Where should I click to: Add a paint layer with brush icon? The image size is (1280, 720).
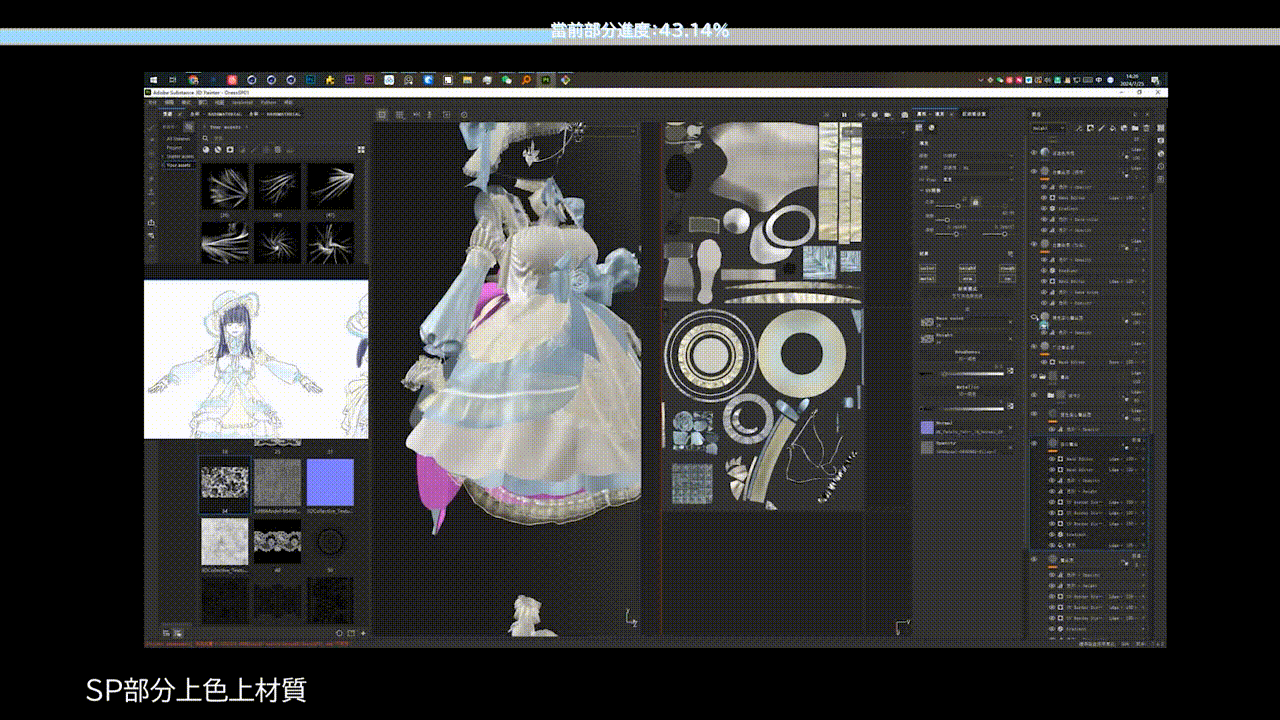1102,128
